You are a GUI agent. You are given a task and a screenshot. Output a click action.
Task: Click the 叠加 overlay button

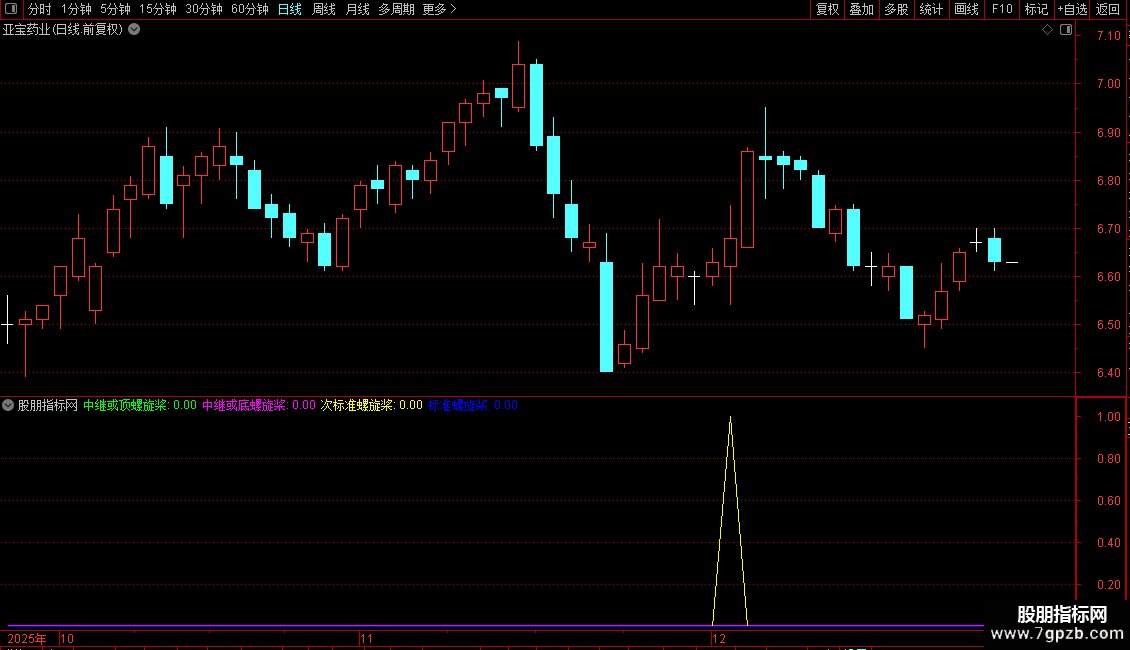tap(862, 9)
